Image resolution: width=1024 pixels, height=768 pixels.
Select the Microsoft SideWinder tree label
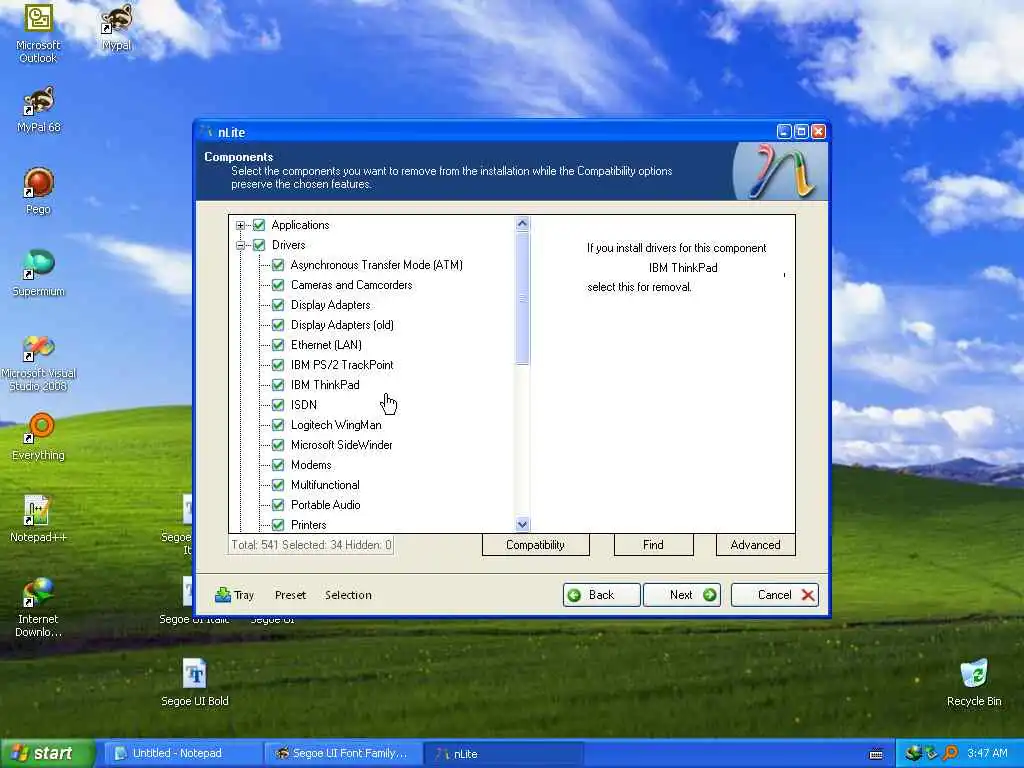tap(342, 445)
